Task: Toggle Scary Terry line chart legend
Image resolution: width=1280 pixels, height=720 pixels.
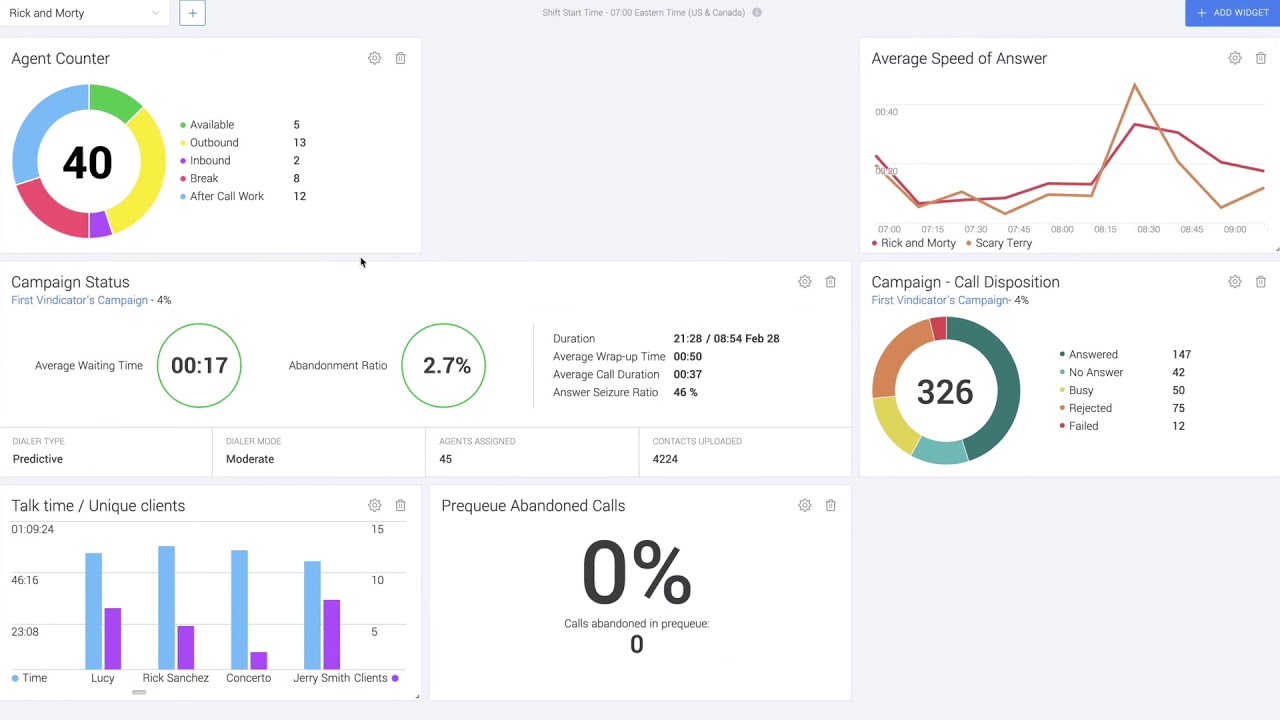Action: tap(999, 243)
